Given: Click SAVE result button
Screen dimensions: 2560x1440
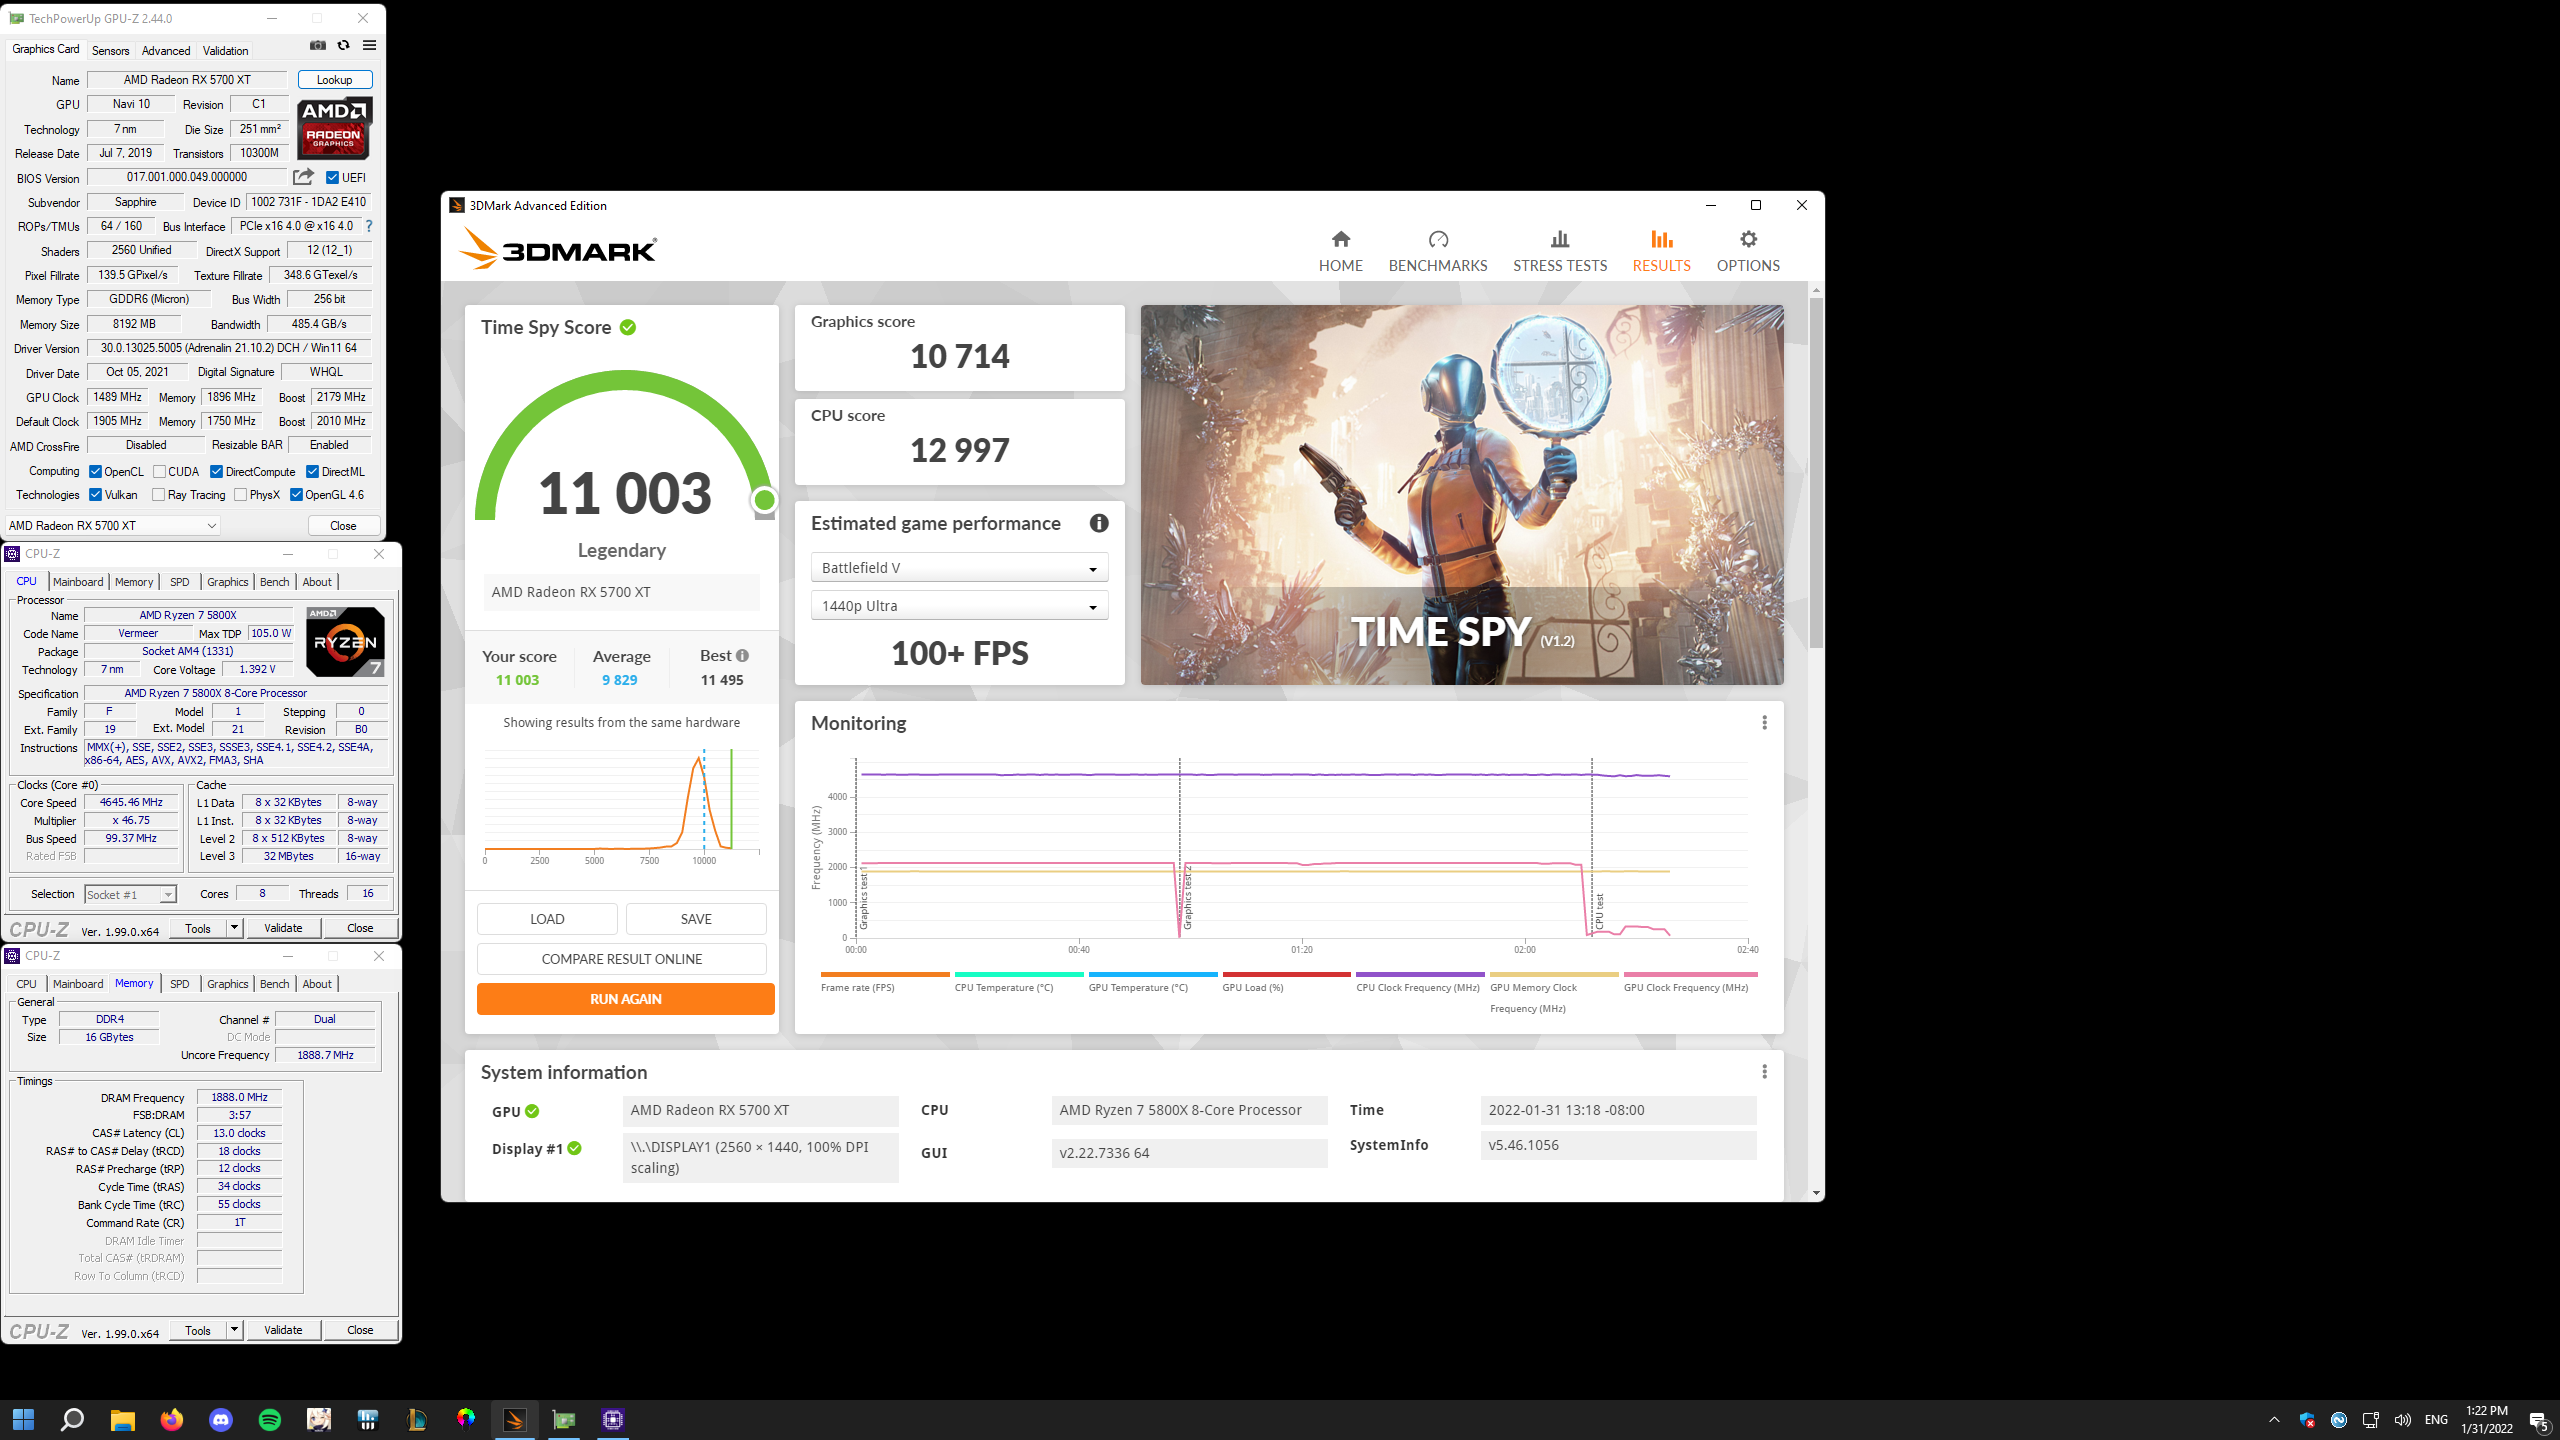Looking at the screenshot, I should tap(696, 919).
